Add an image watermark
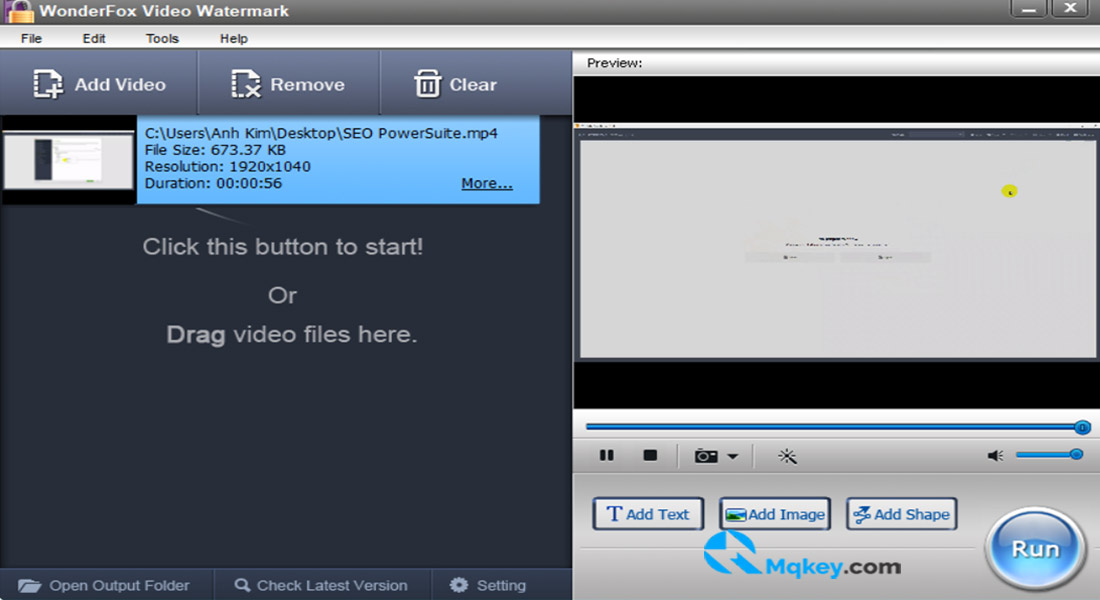Viewport: 1100px width, 600px height. 775,514
